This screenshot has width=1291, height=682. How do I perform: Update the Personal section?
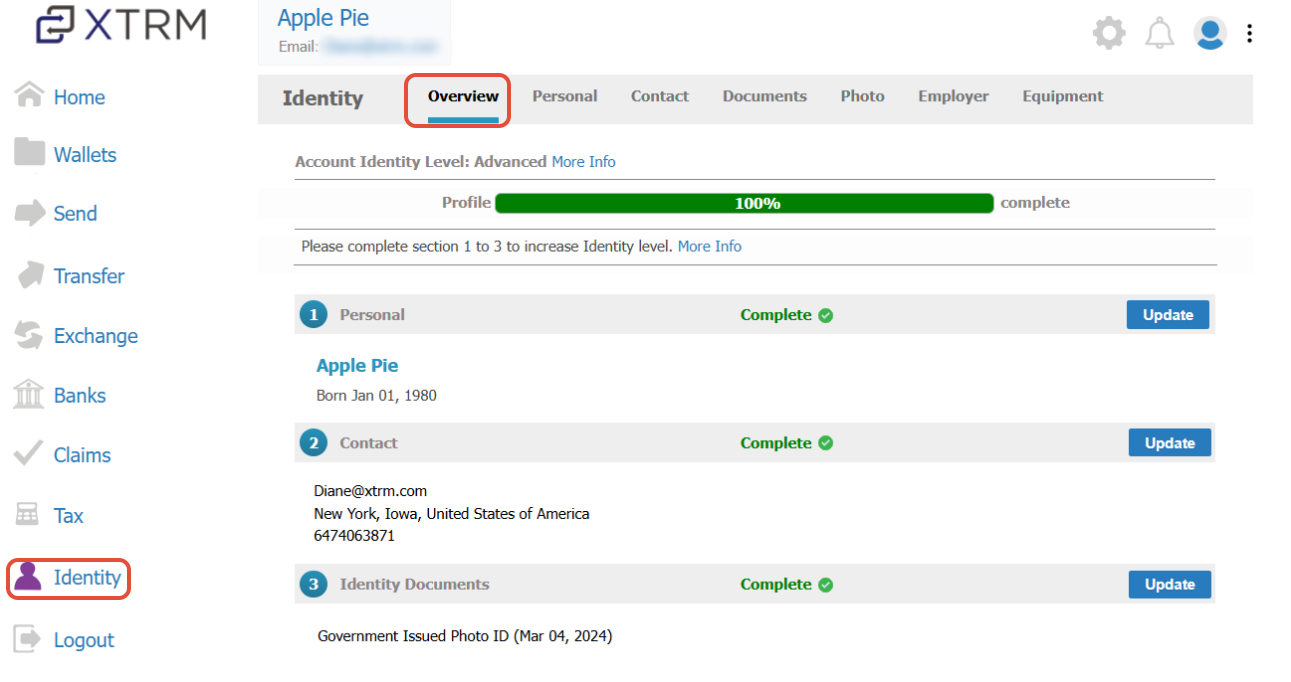click(x=1168, y=314)
